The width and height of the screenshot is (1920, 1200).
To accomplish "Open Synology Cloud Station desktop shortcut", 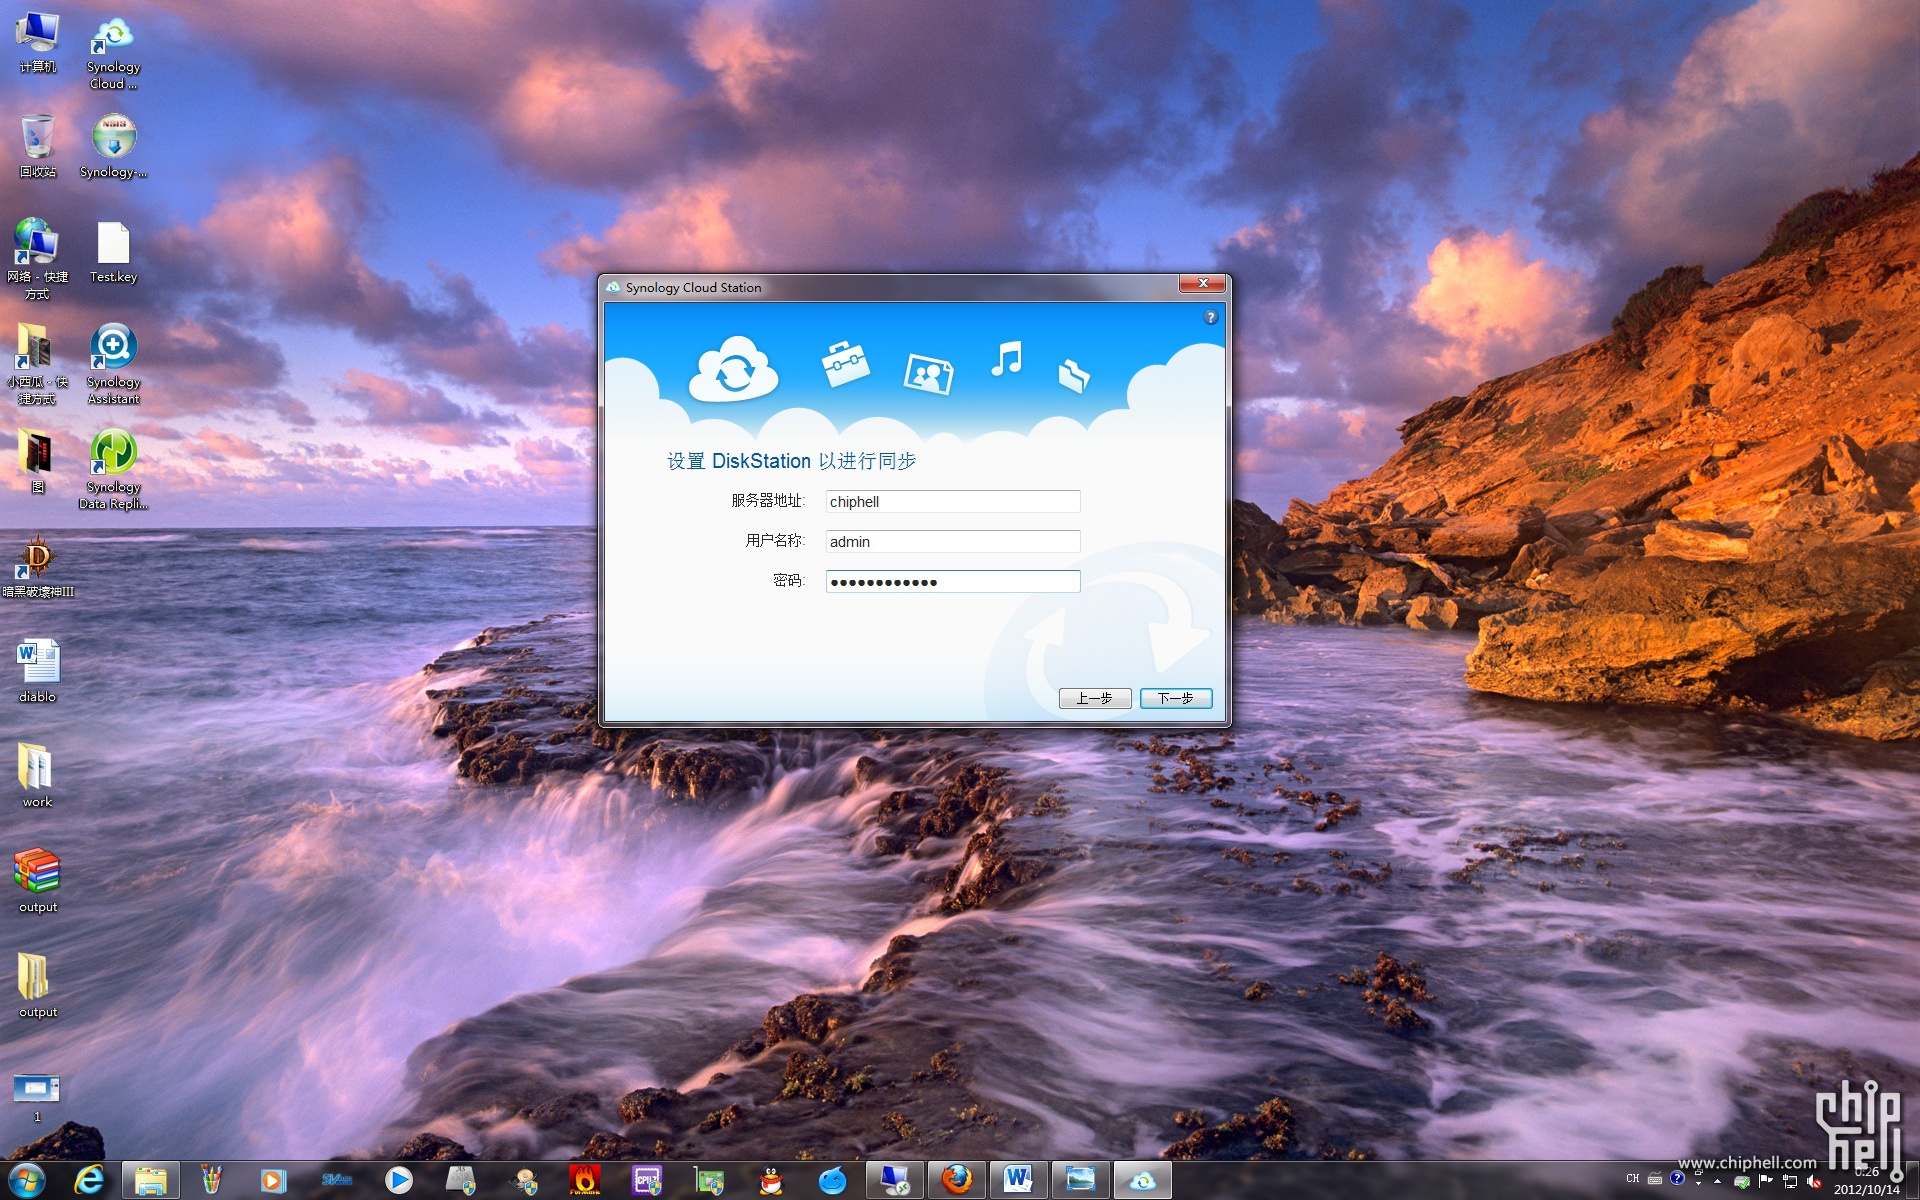I will (113, 52).
